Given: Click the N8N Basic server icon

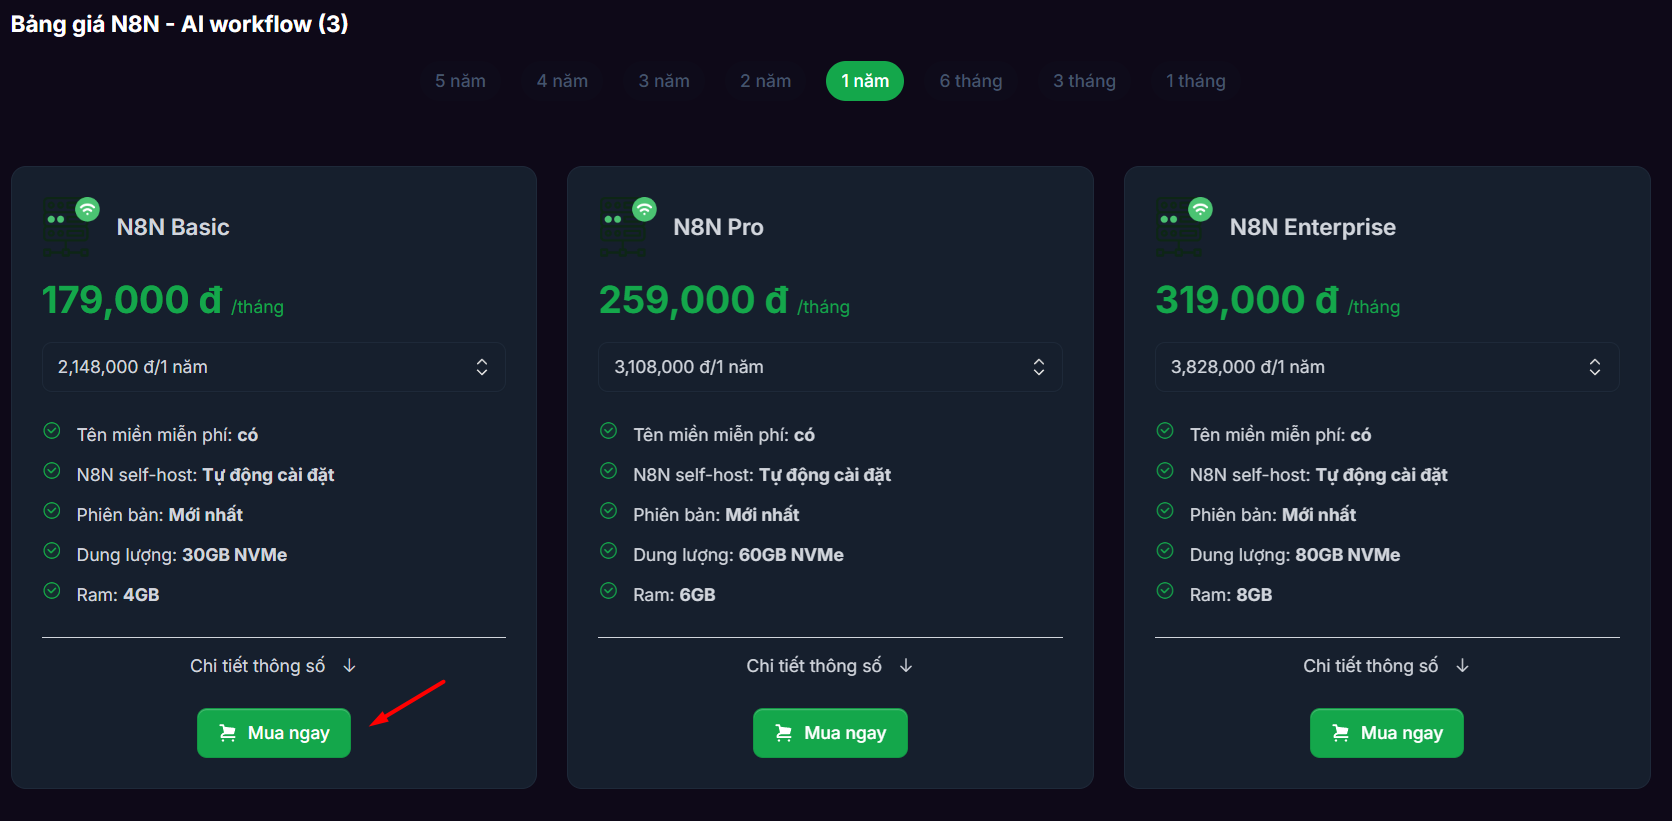Looking at the screenshot, I should tap(69, 227).
